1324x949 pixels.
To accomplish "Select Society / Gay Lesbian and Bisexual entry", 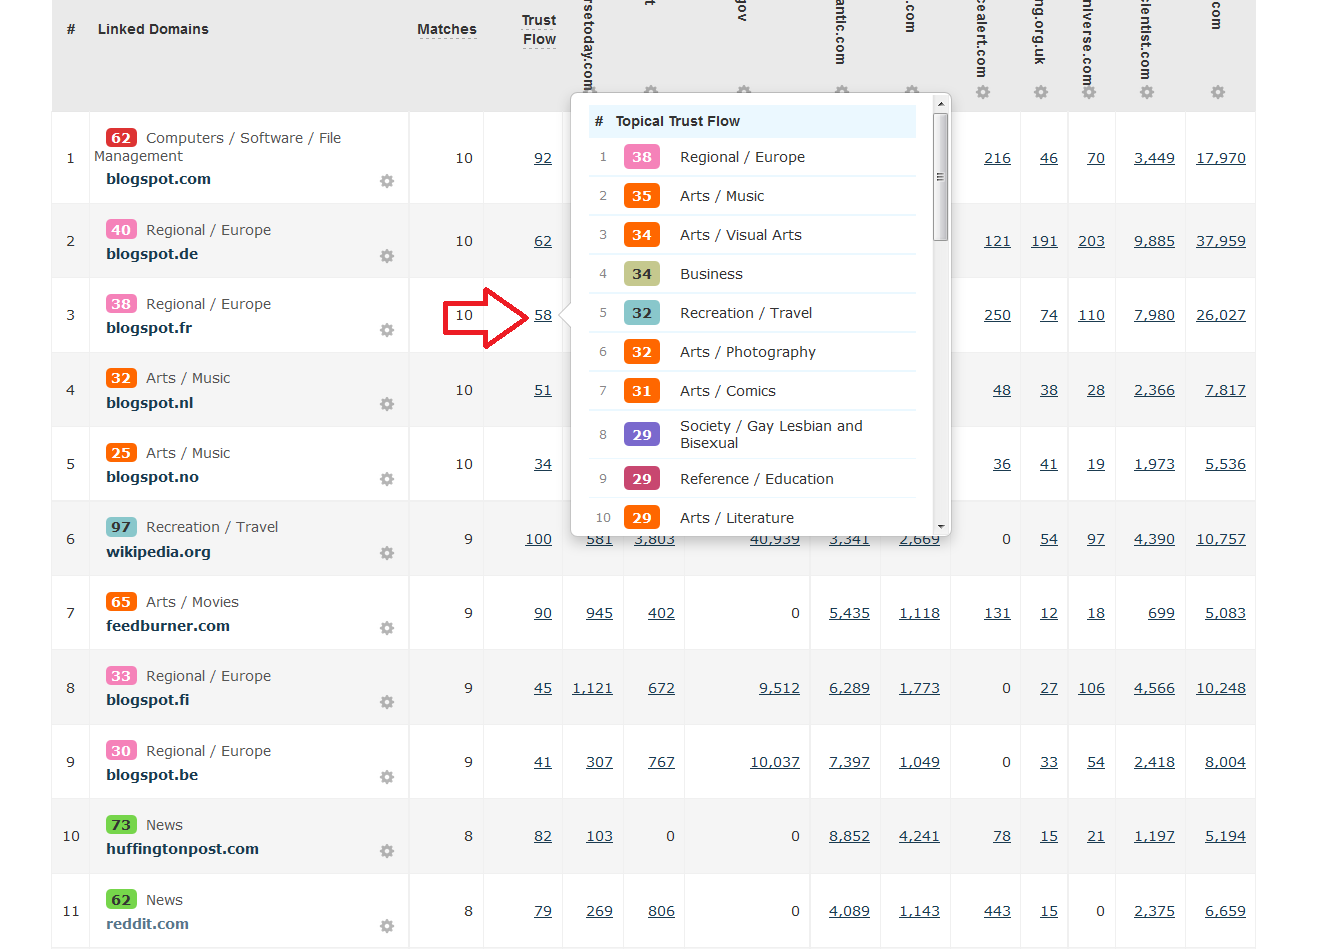I will click(x=771, y=434).
